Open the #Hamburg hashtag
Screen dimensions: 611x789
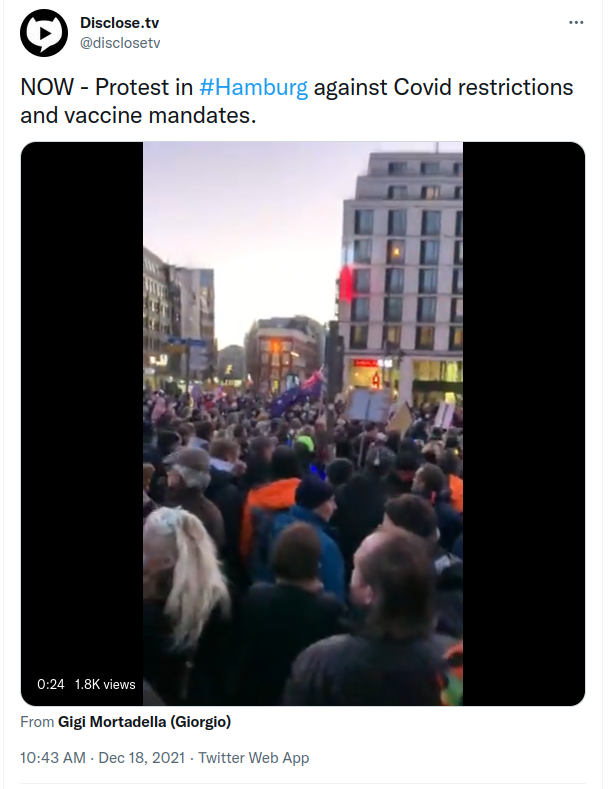tap(254, 88)
